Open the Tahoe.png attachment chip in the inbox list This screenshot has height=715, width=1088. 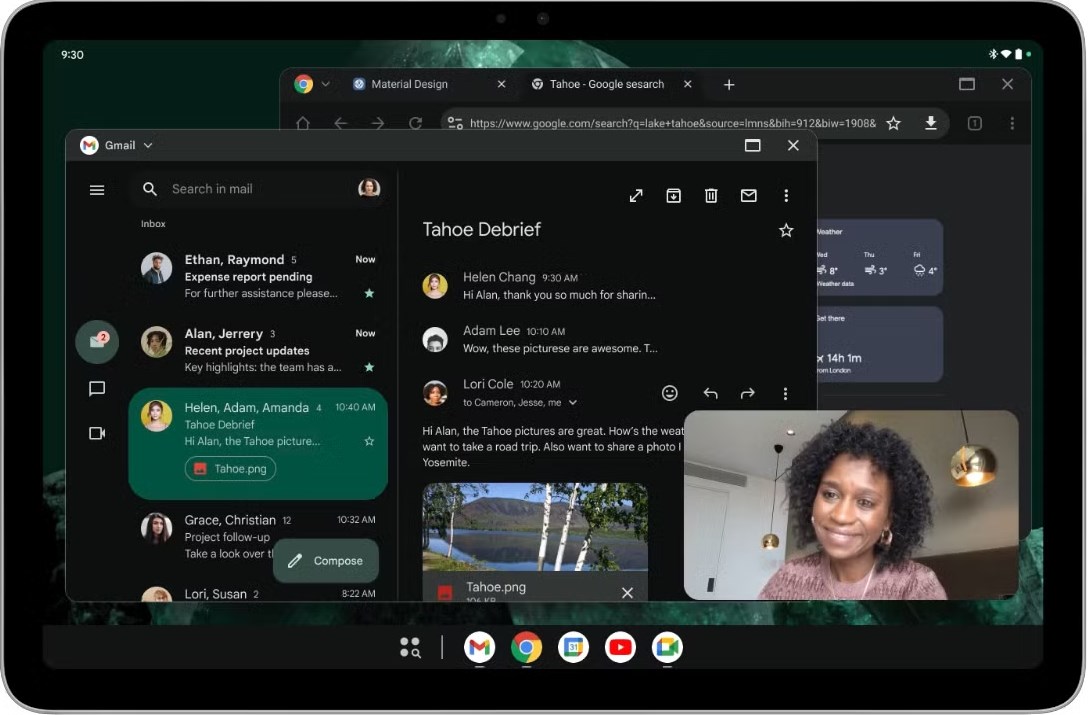coord(230,468)
